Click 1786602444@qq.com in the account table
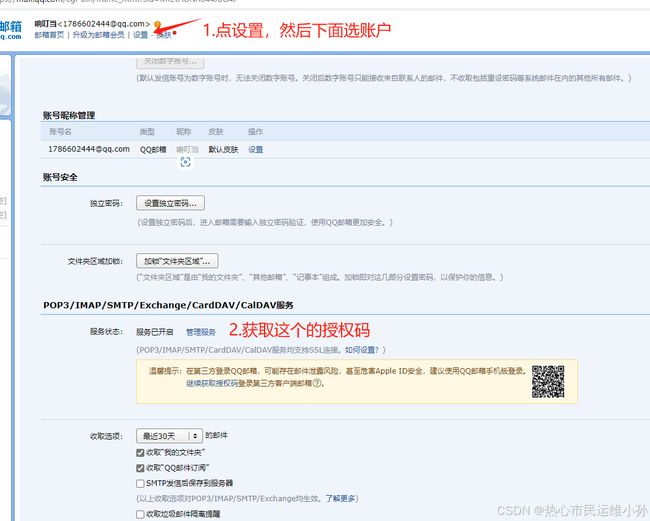 [89, 149]
